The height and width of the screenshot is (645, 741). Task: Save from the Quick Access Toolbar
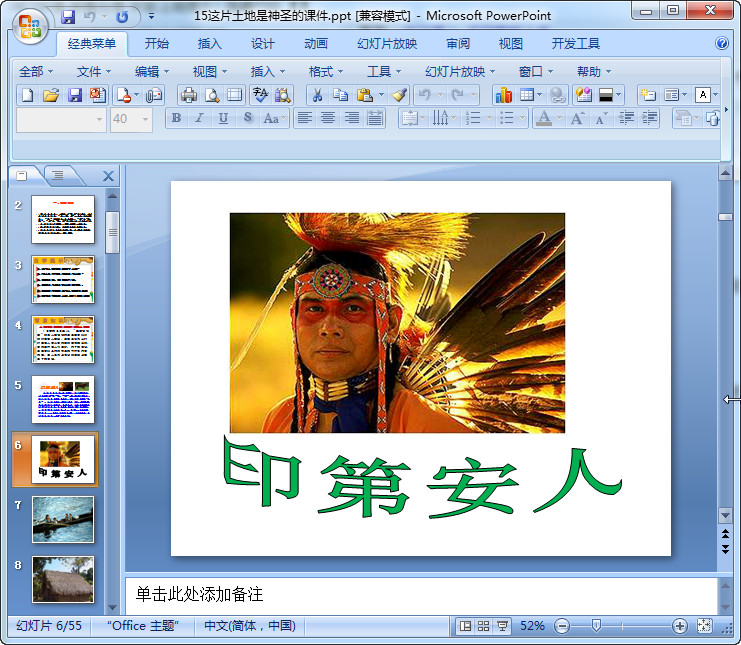point(68,17)
